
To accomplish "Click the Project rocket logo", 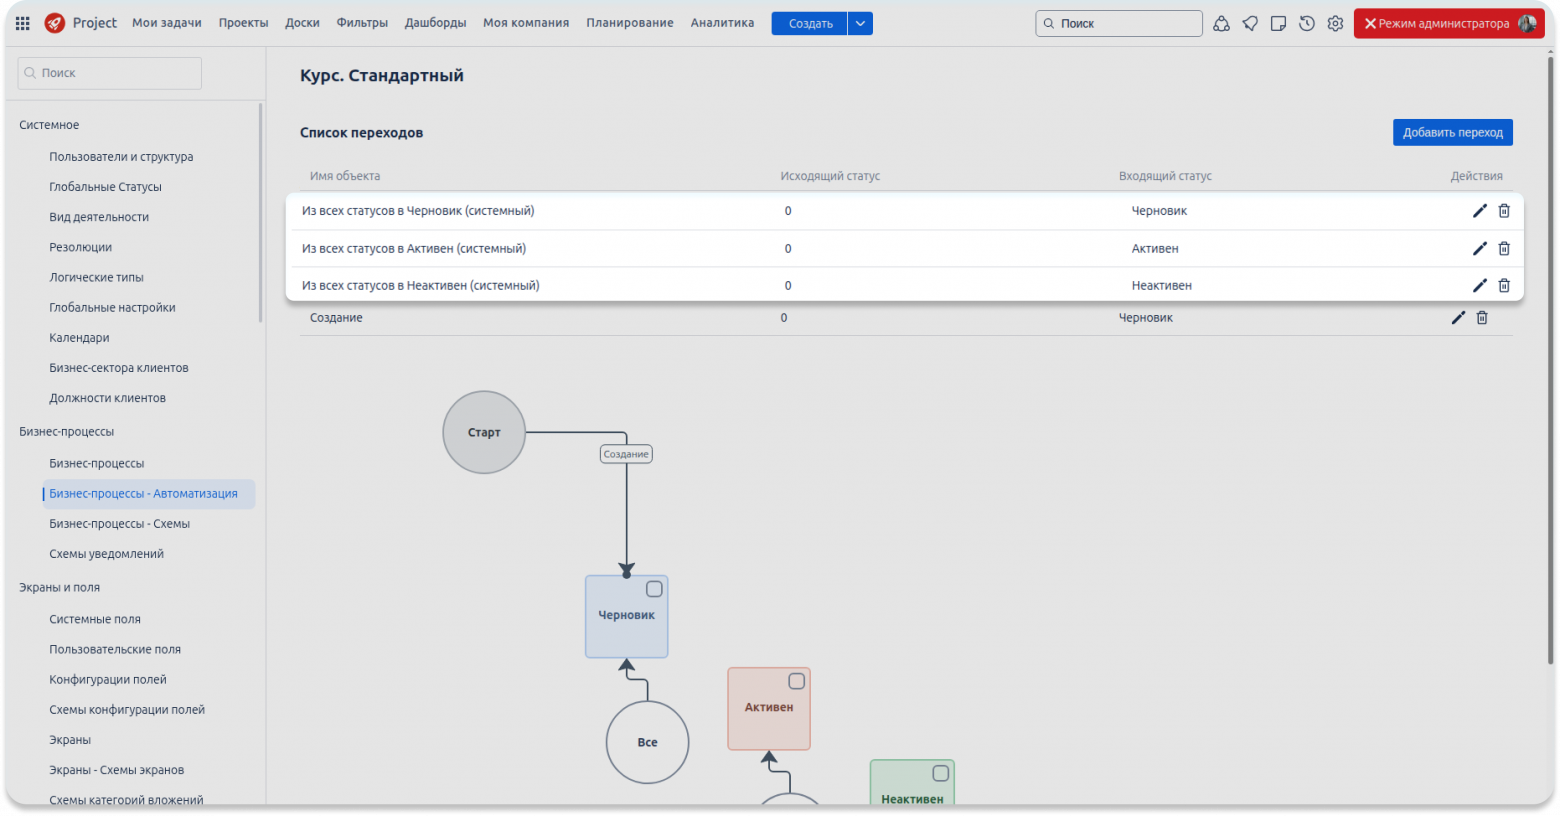I will pyautogui.click(x=55, y=23).
